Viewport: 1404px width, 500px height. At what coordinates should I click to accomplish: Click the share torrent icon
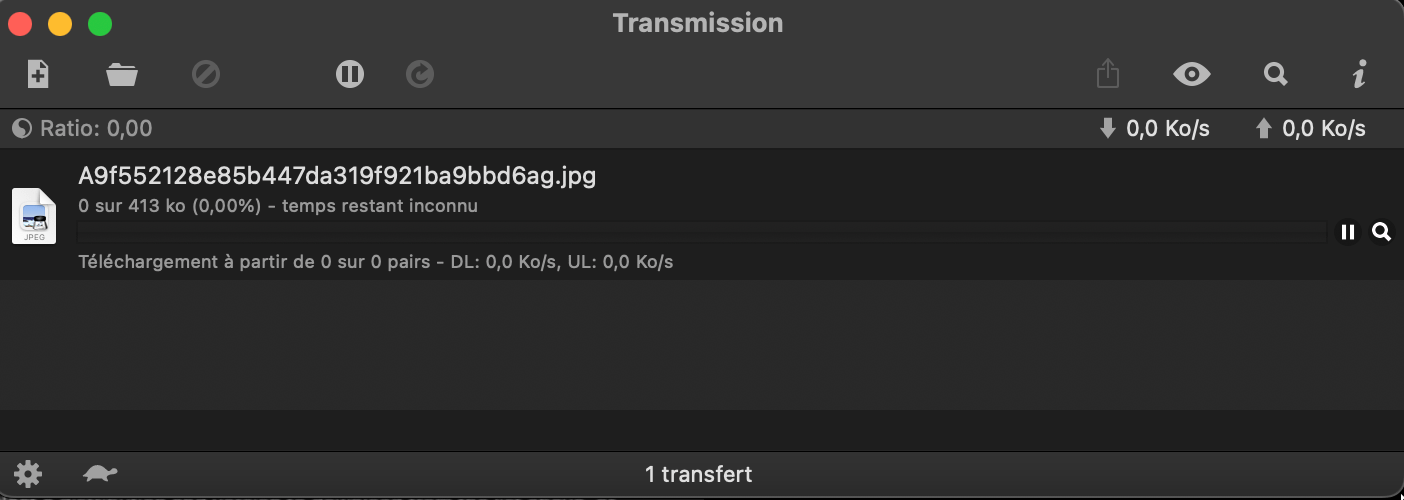pyautogui.click(x=1107, y=75)
